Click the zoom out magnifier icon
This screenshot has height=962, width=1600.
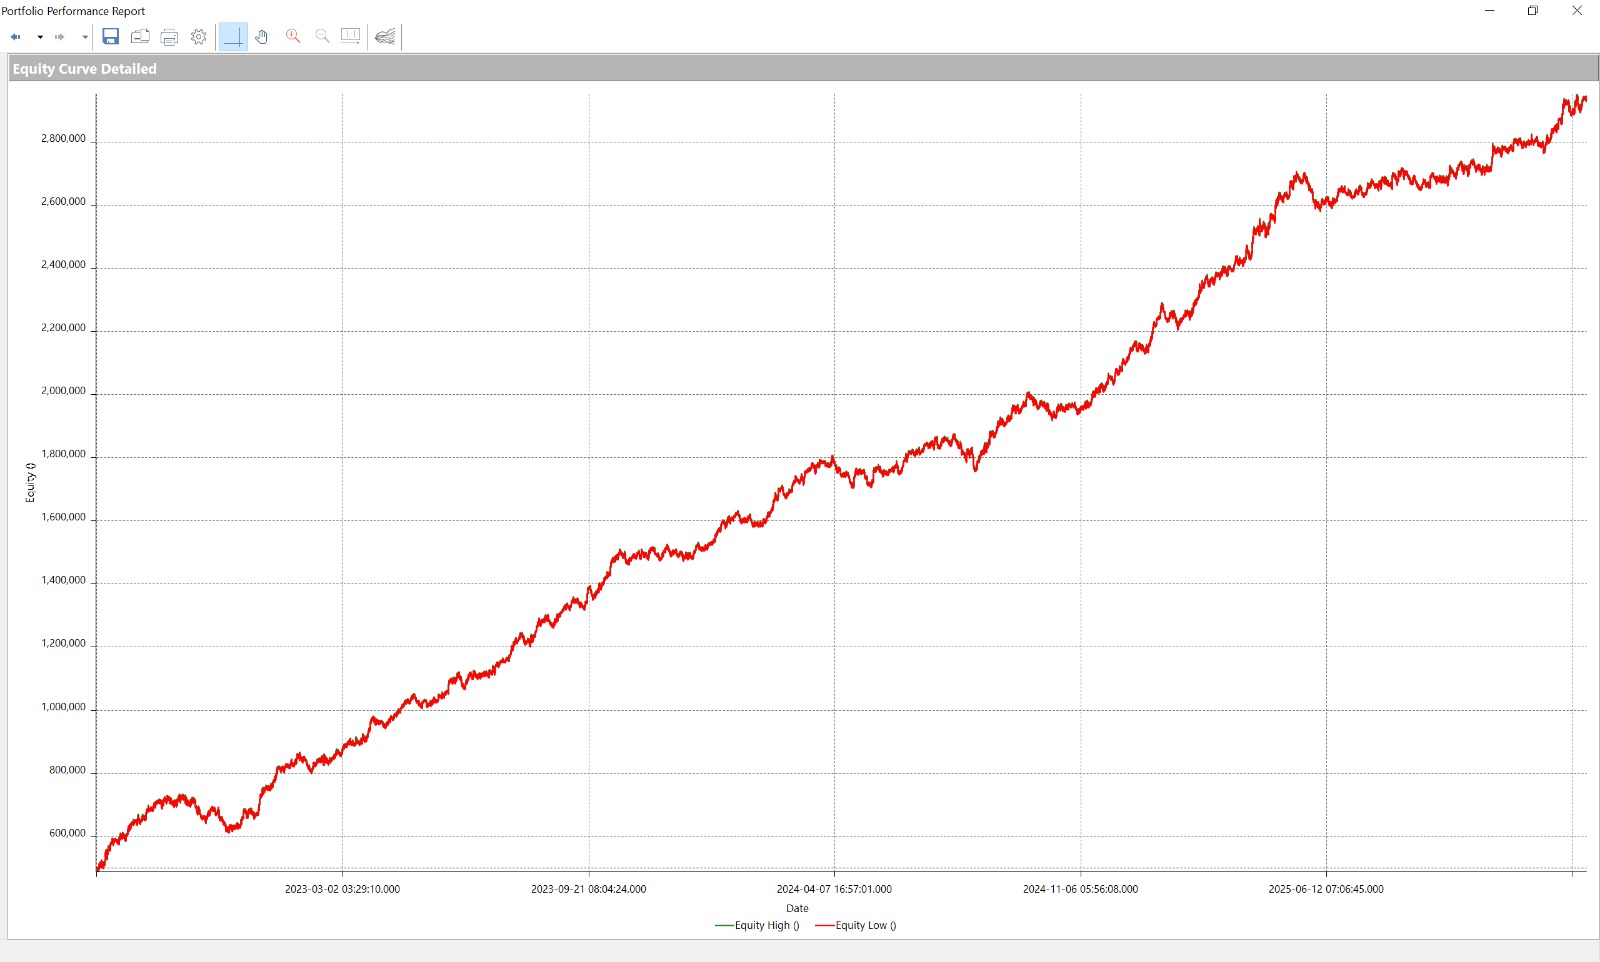coord(322,37)
